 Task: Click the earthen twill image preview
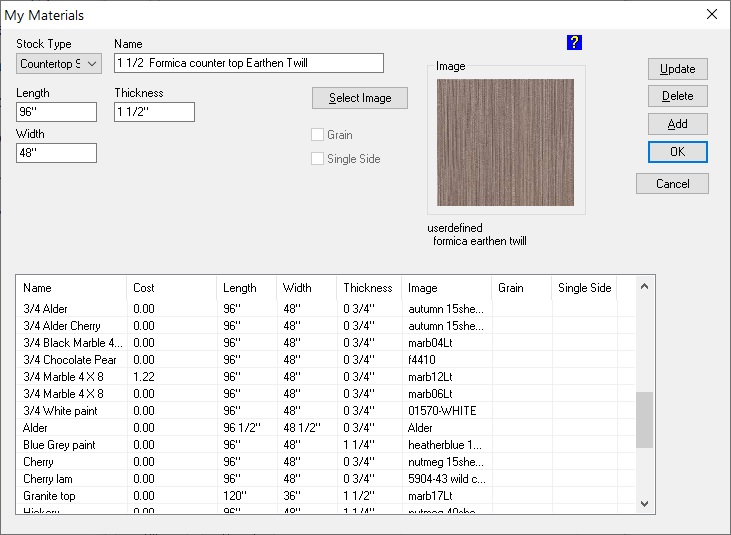tap(505, 142)
